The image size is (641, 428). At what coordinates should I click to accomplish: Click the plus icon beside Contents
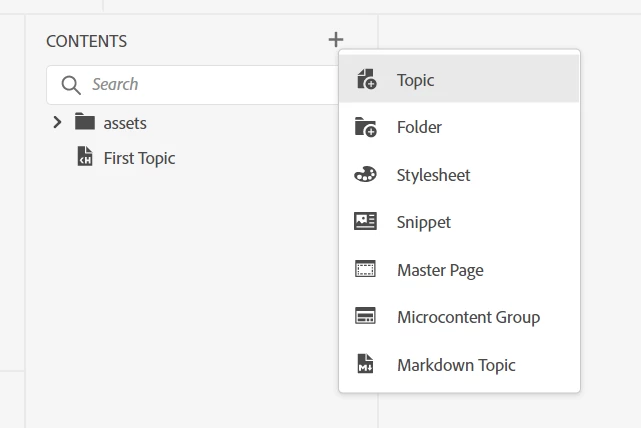(x=335, y=40)
